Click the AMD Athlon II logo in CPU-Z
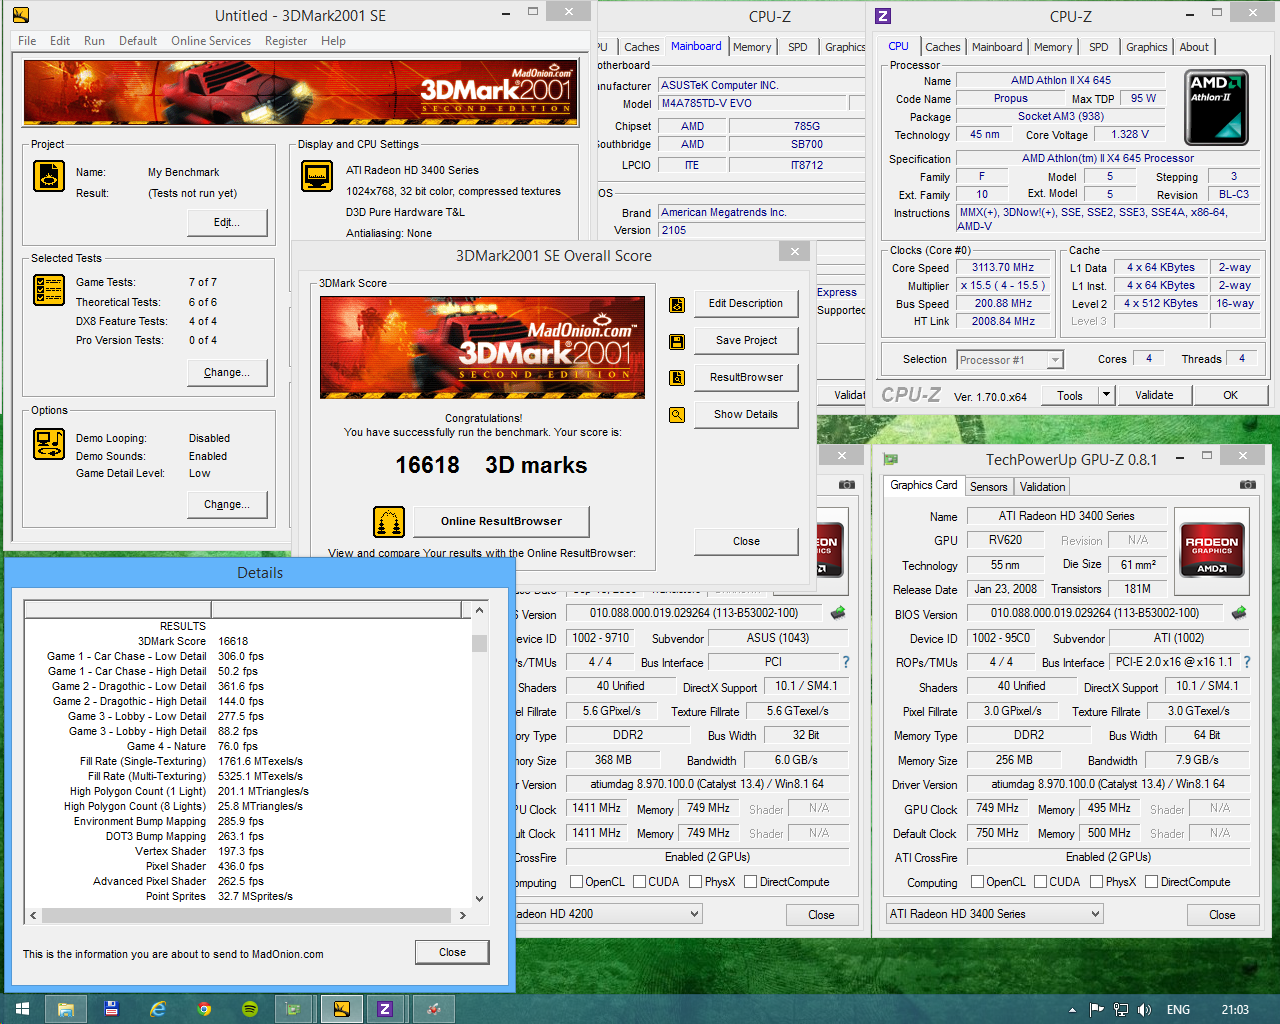The height and width of the screenshot is (1024, 1280). coord(1216,108)
